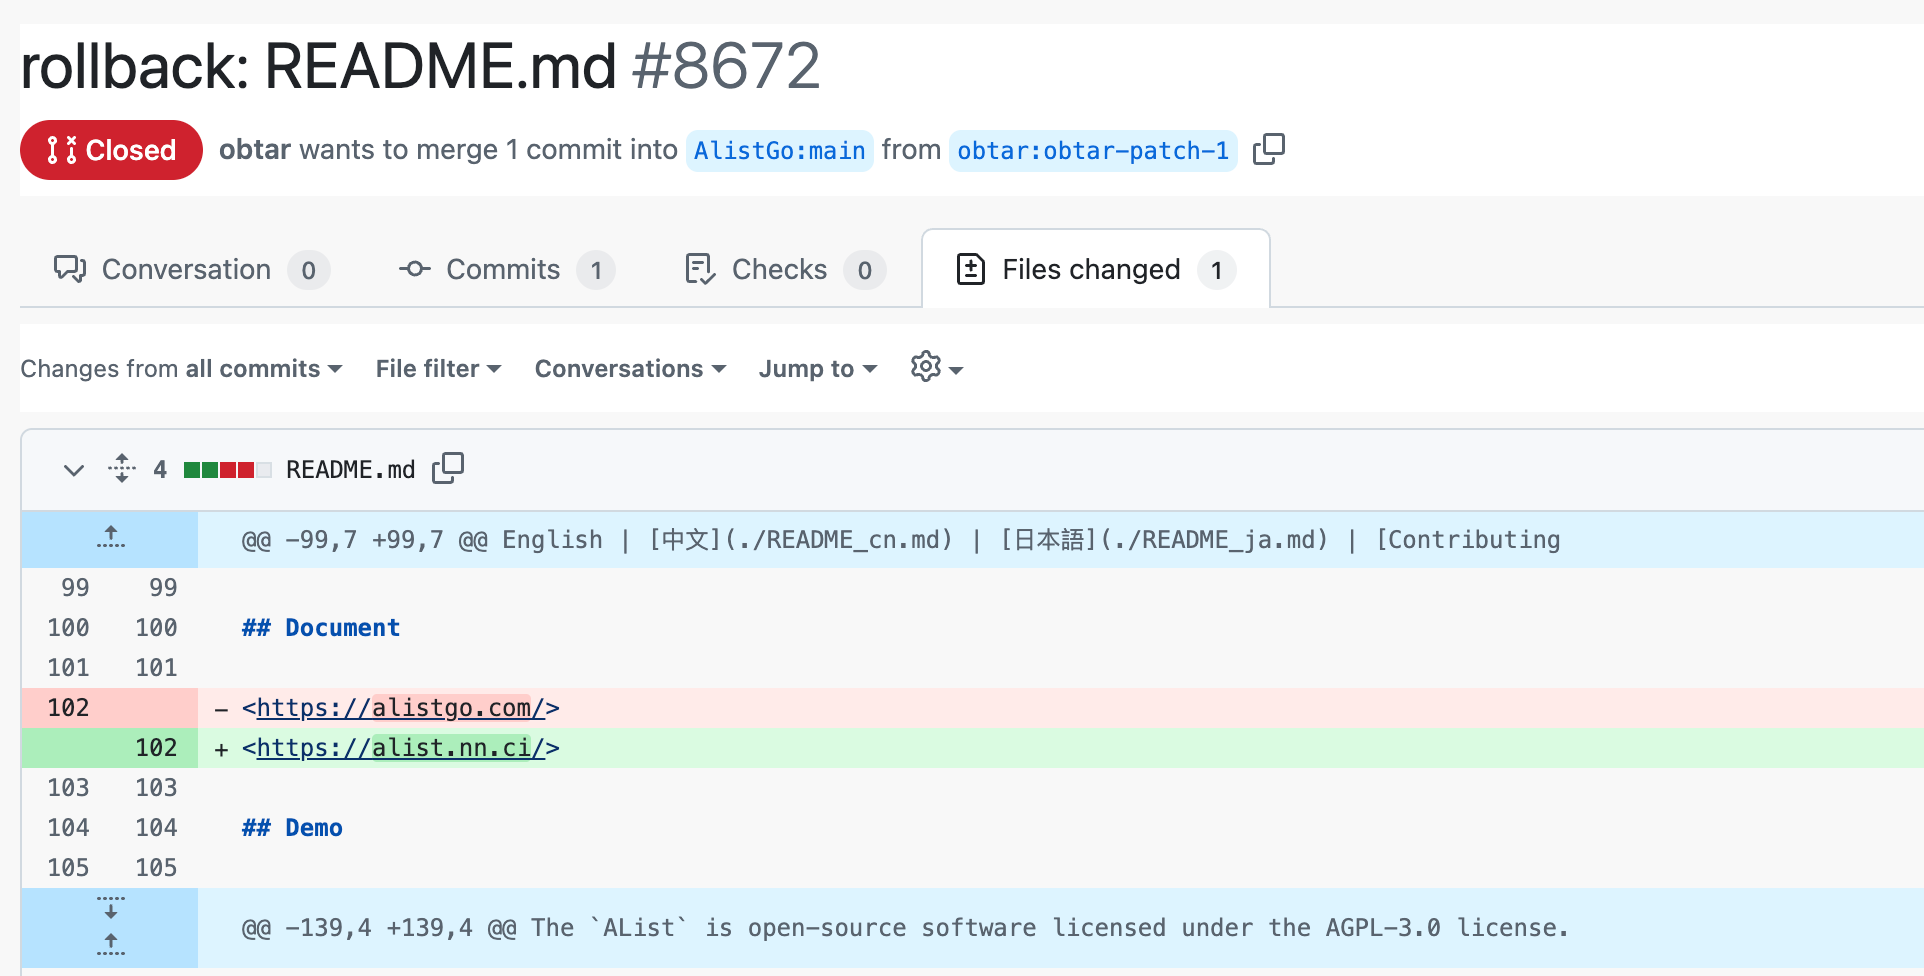The height and width of the screenshot is (976, 1924).
Task: Expand the Conversations dropdown
Action: click(630, 369)
